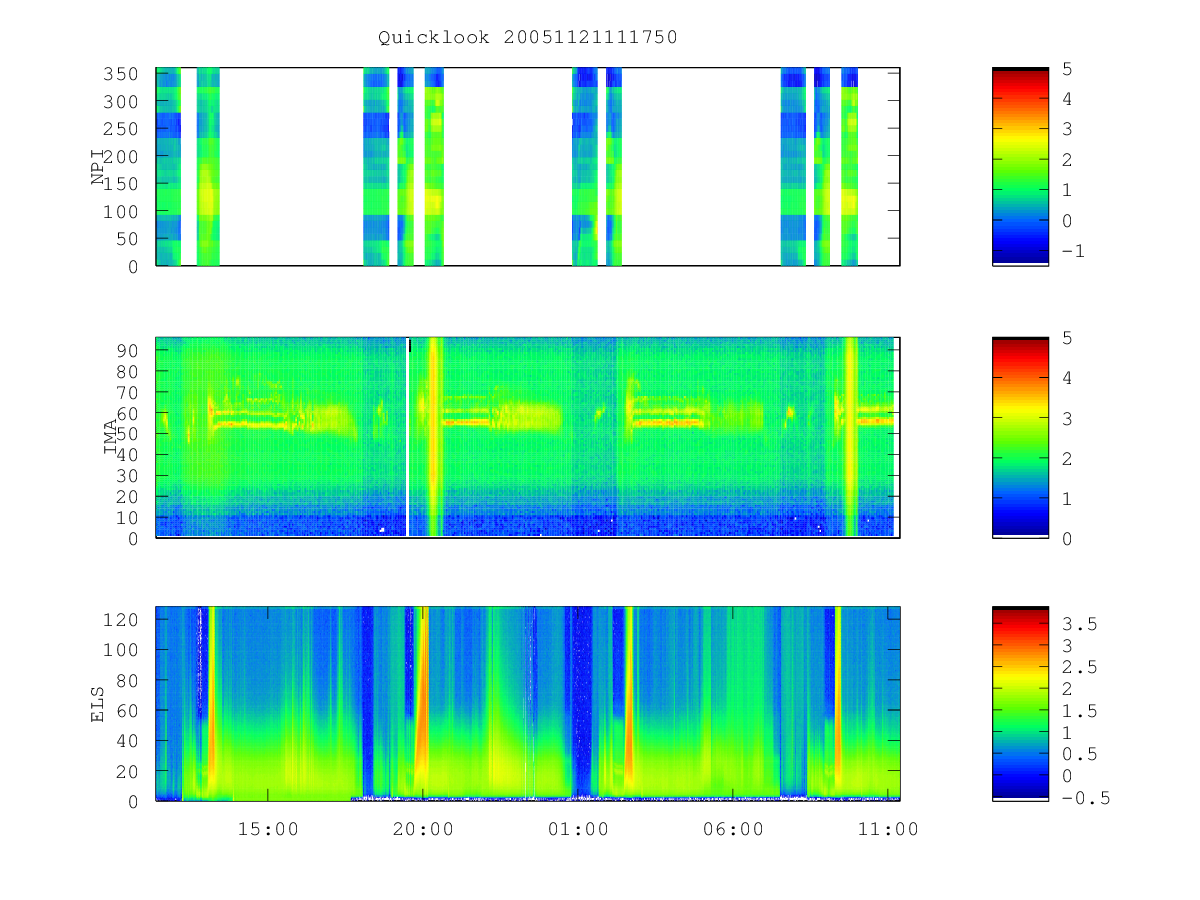Click the 01:00 time tick label

[x=579, y=828]
